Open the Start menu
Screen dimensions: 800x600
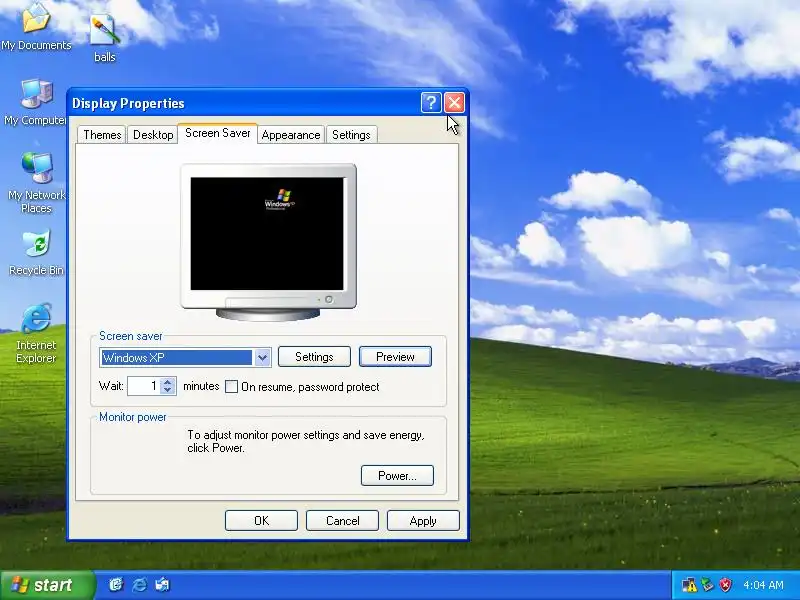click(47, 585)
